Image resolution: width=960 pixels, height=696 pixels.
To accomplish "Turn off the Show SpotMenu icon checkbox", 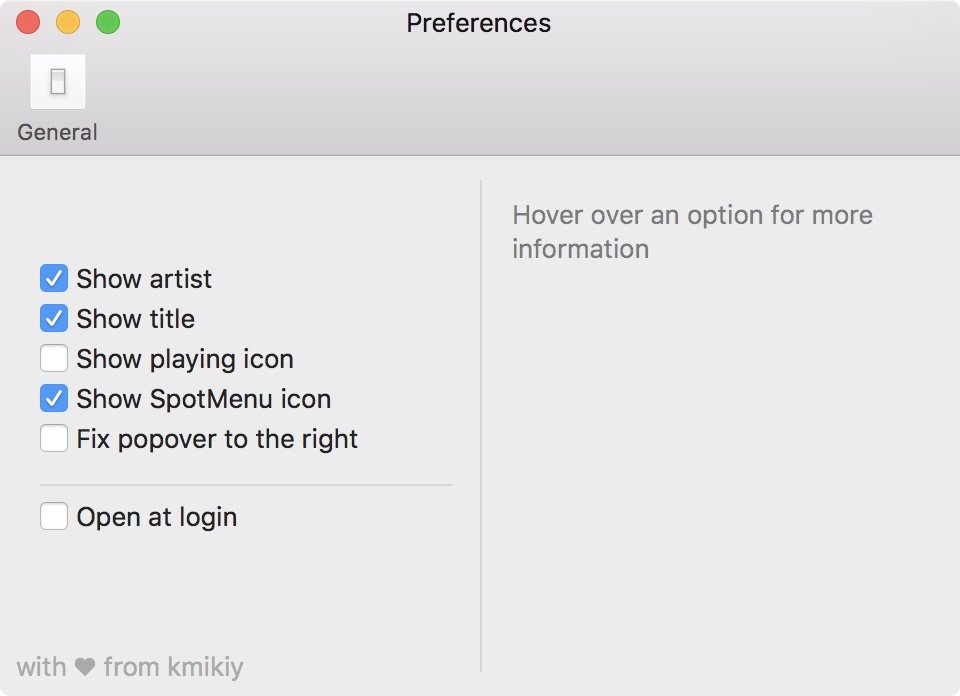I will (54, 398).
